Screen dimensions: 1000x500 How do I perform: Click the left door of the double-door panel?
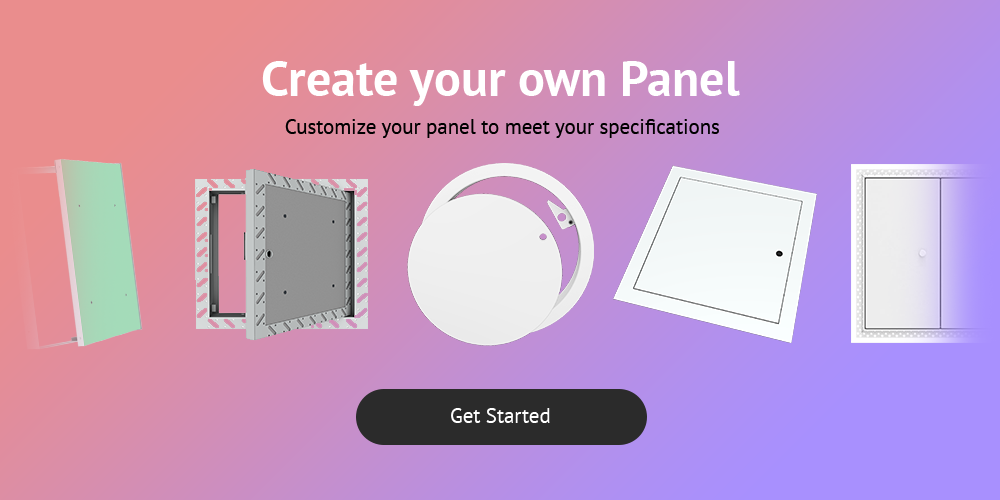[902, 253]
